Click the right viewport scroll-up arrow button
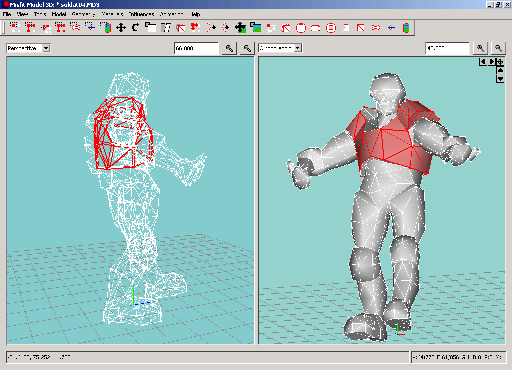 (x=500, y=70)
